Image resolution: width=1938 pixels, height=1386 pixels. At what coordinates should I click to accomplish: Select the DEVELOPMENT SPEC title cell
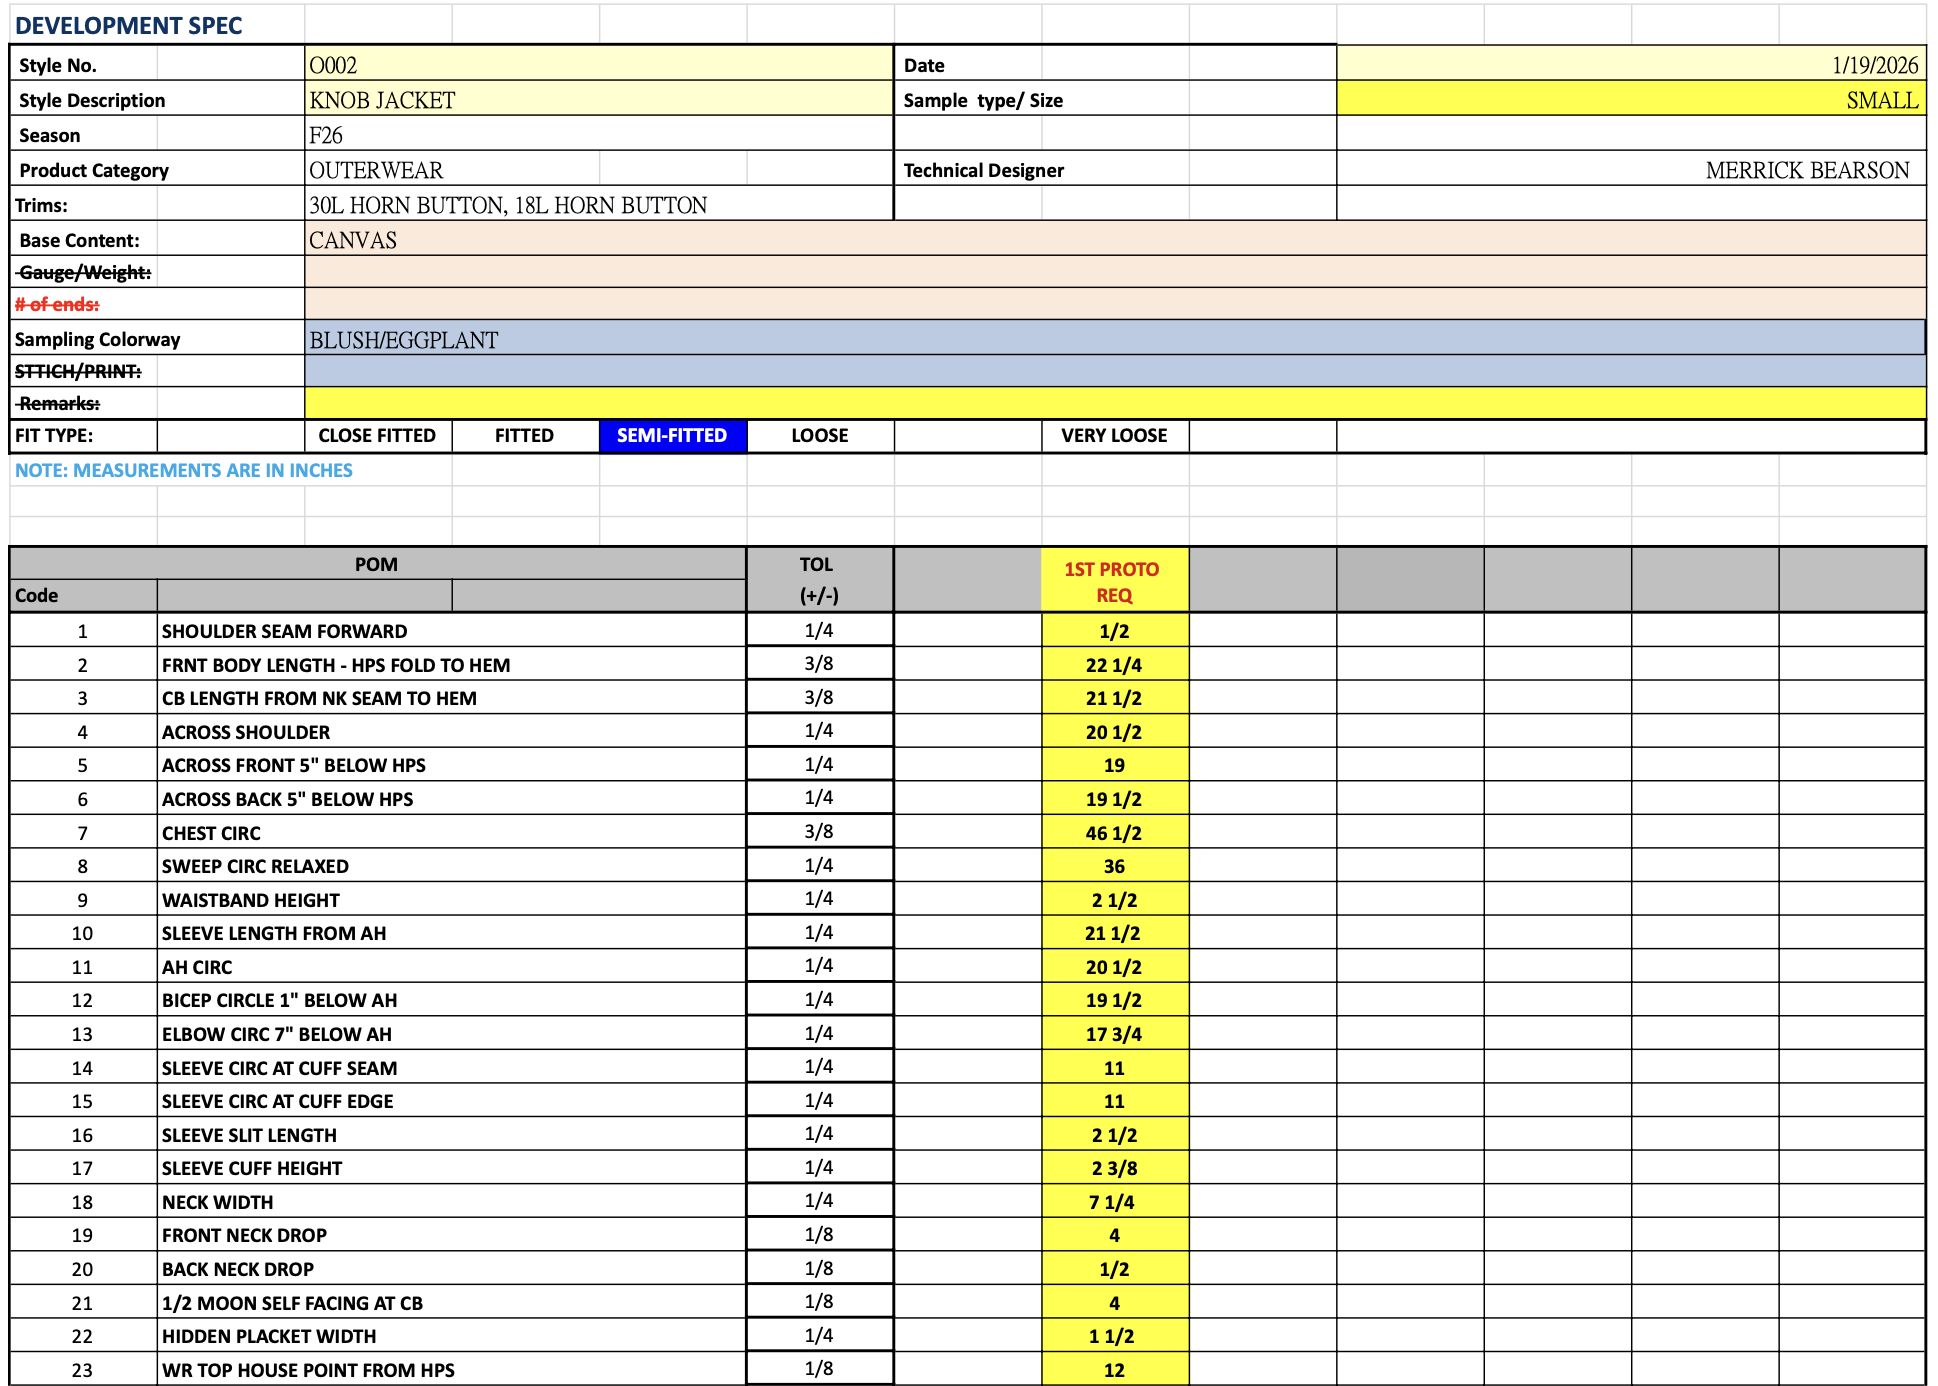point(130,26)
